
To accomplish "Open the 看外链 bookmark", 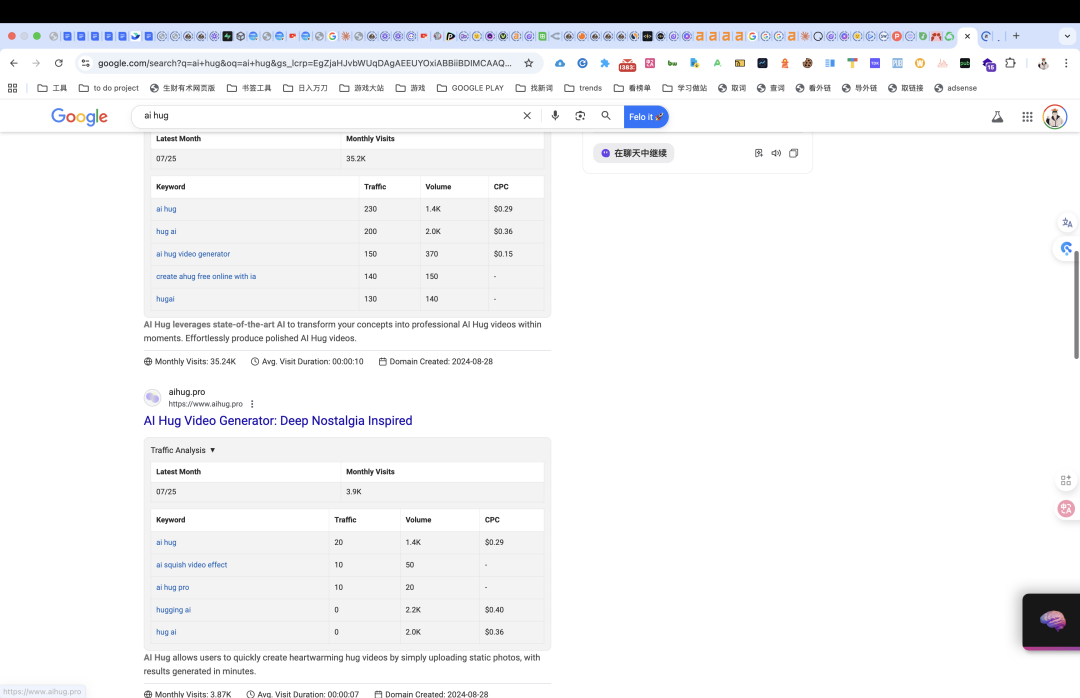I will pyautogui.click(x=813, y=88).
